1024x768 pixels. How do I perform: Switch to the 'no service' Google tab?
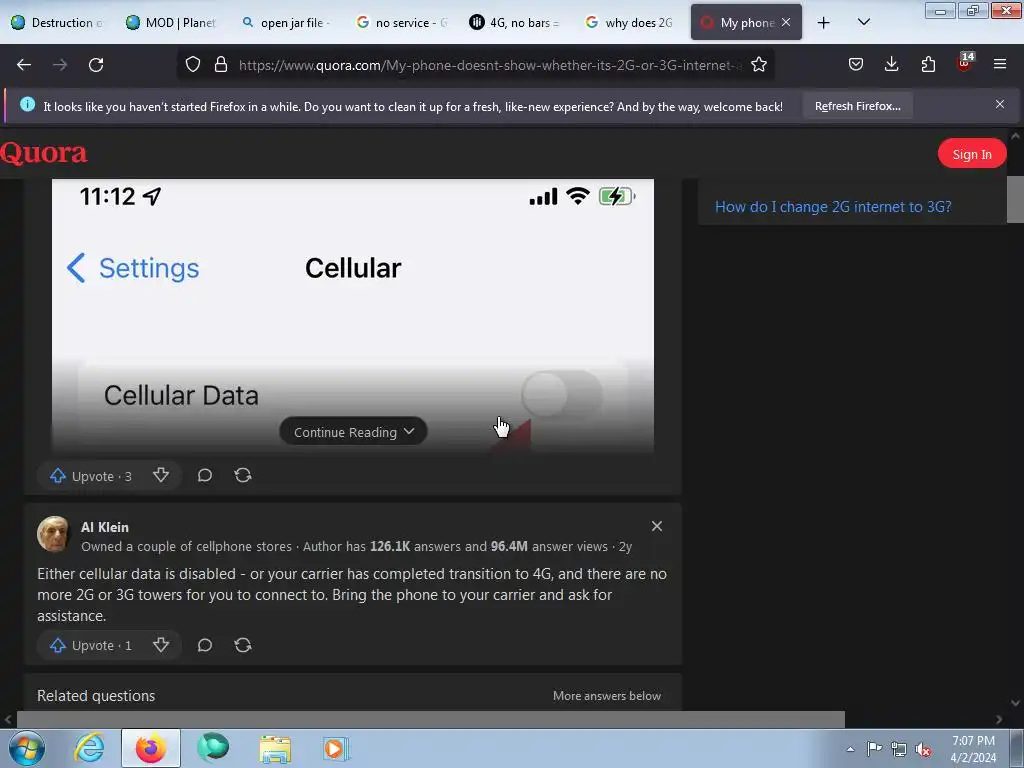click(x=400, y=22)
